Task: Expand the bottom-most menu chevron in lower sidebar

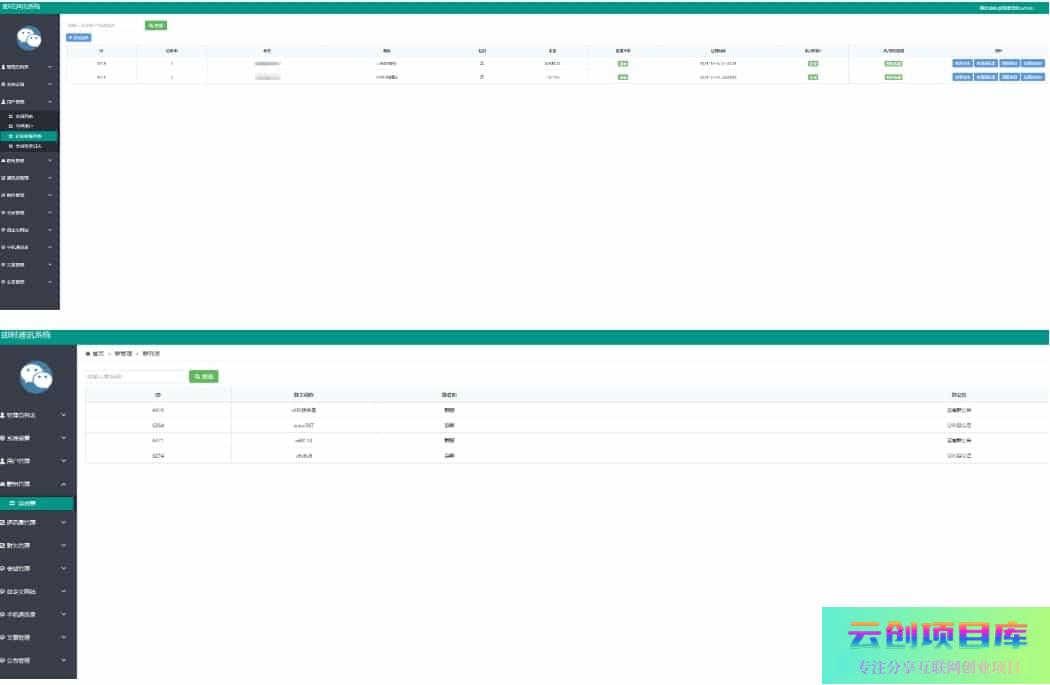Action: tap(64, 661)
